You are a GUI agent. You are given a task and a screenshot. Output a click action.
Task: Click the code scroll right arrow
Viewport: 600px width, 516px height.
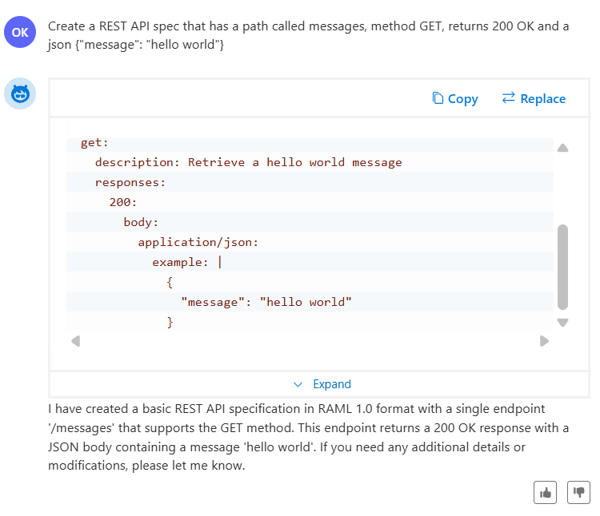coord(544,341)
